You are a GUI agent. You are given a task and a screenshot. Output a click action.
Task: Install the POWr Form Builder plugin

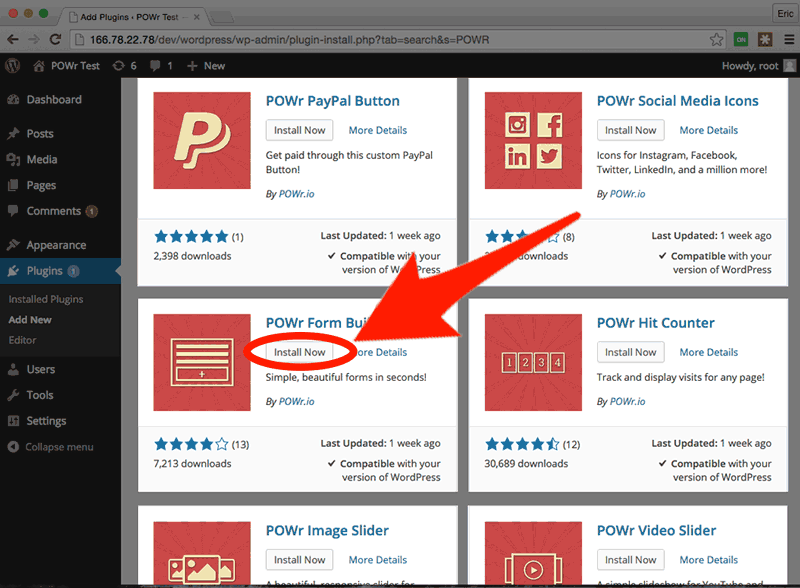[299, 352]
